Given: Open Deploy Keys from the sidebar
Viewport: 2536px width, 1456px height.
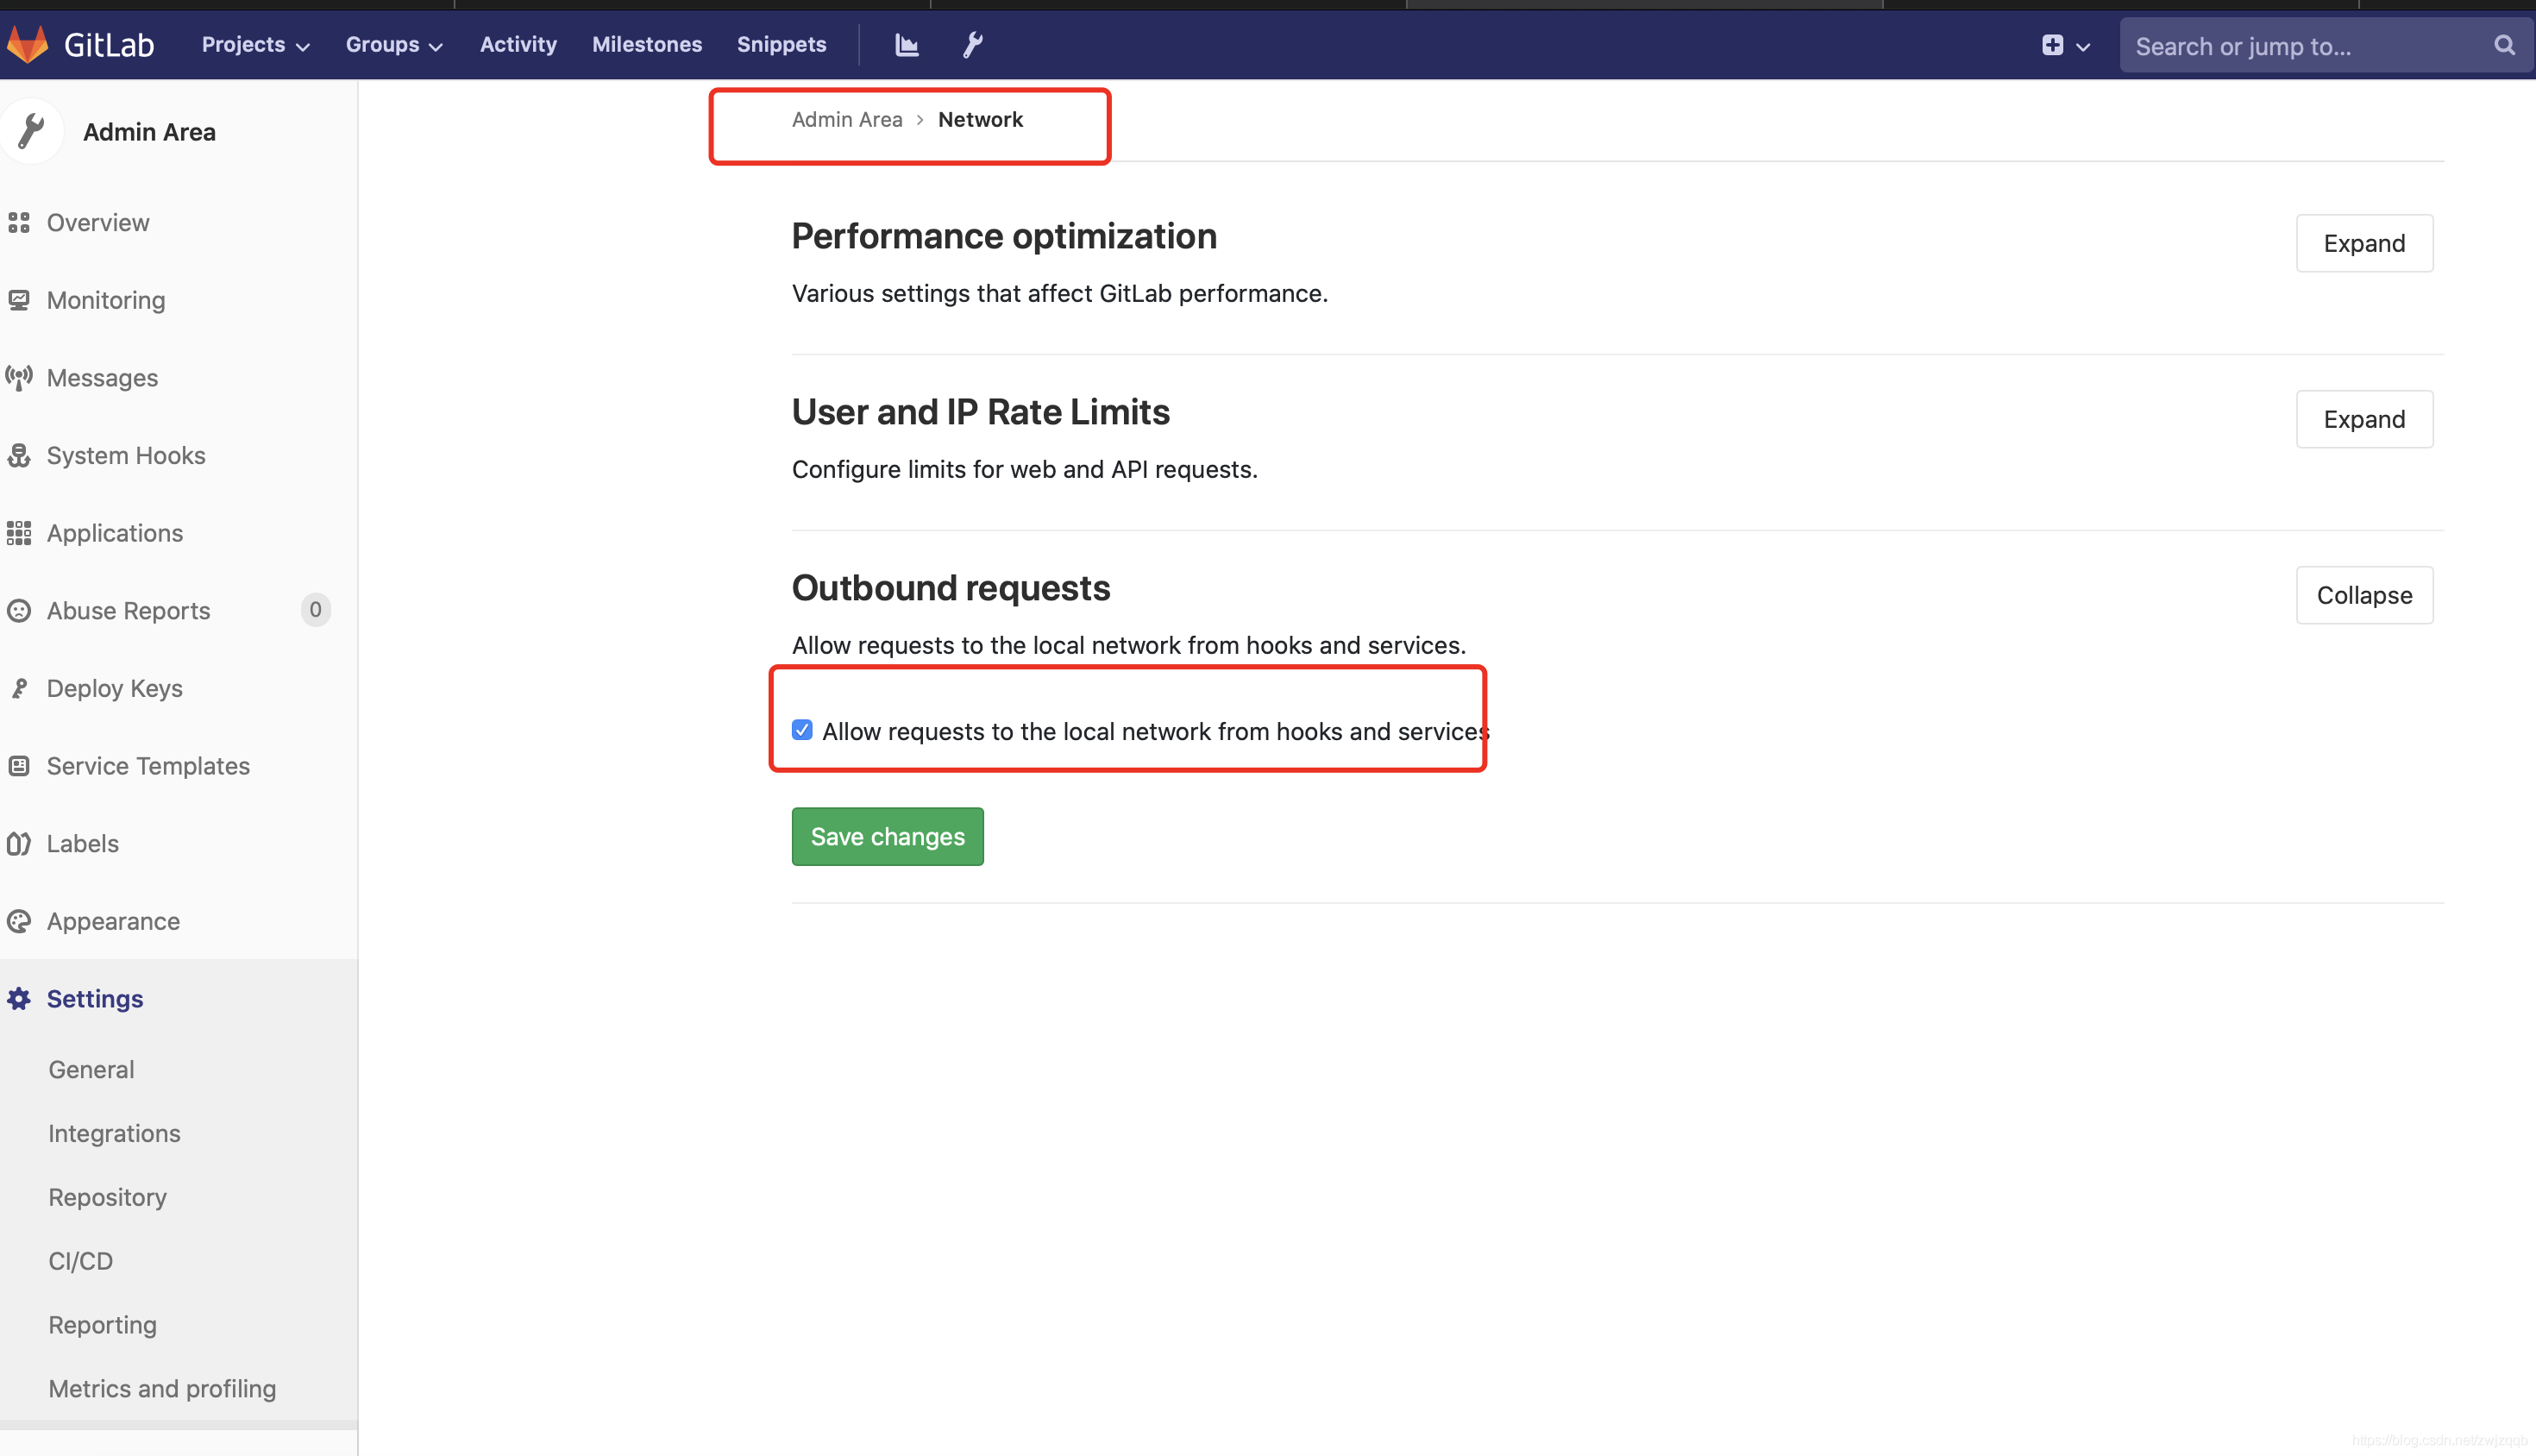Looking at the screenshot, I should 114,688.
